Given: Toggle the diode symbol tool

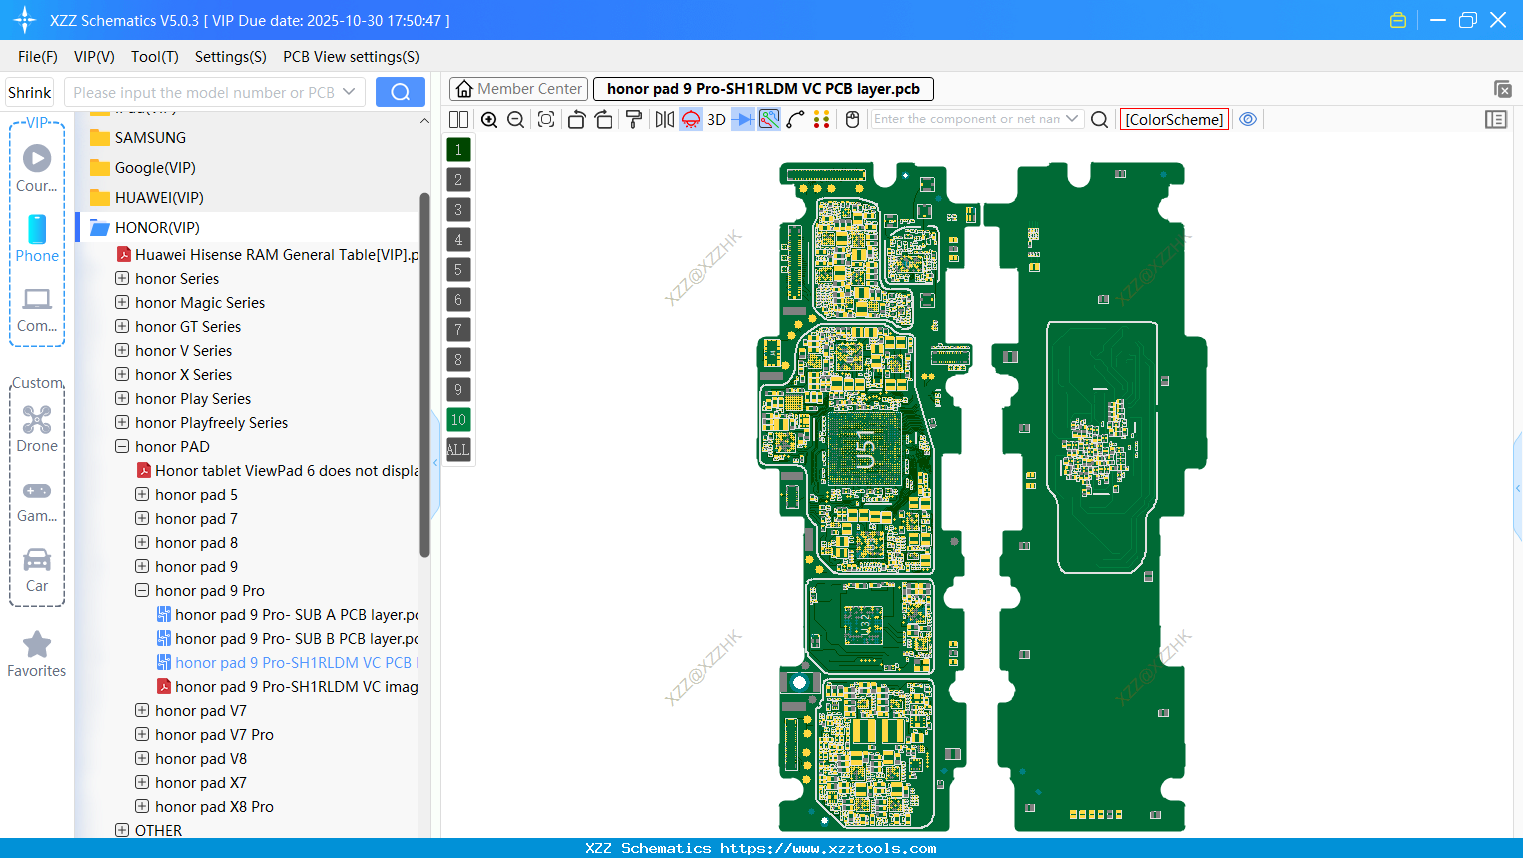Looking at the screenshot, I should coord(743,120).
